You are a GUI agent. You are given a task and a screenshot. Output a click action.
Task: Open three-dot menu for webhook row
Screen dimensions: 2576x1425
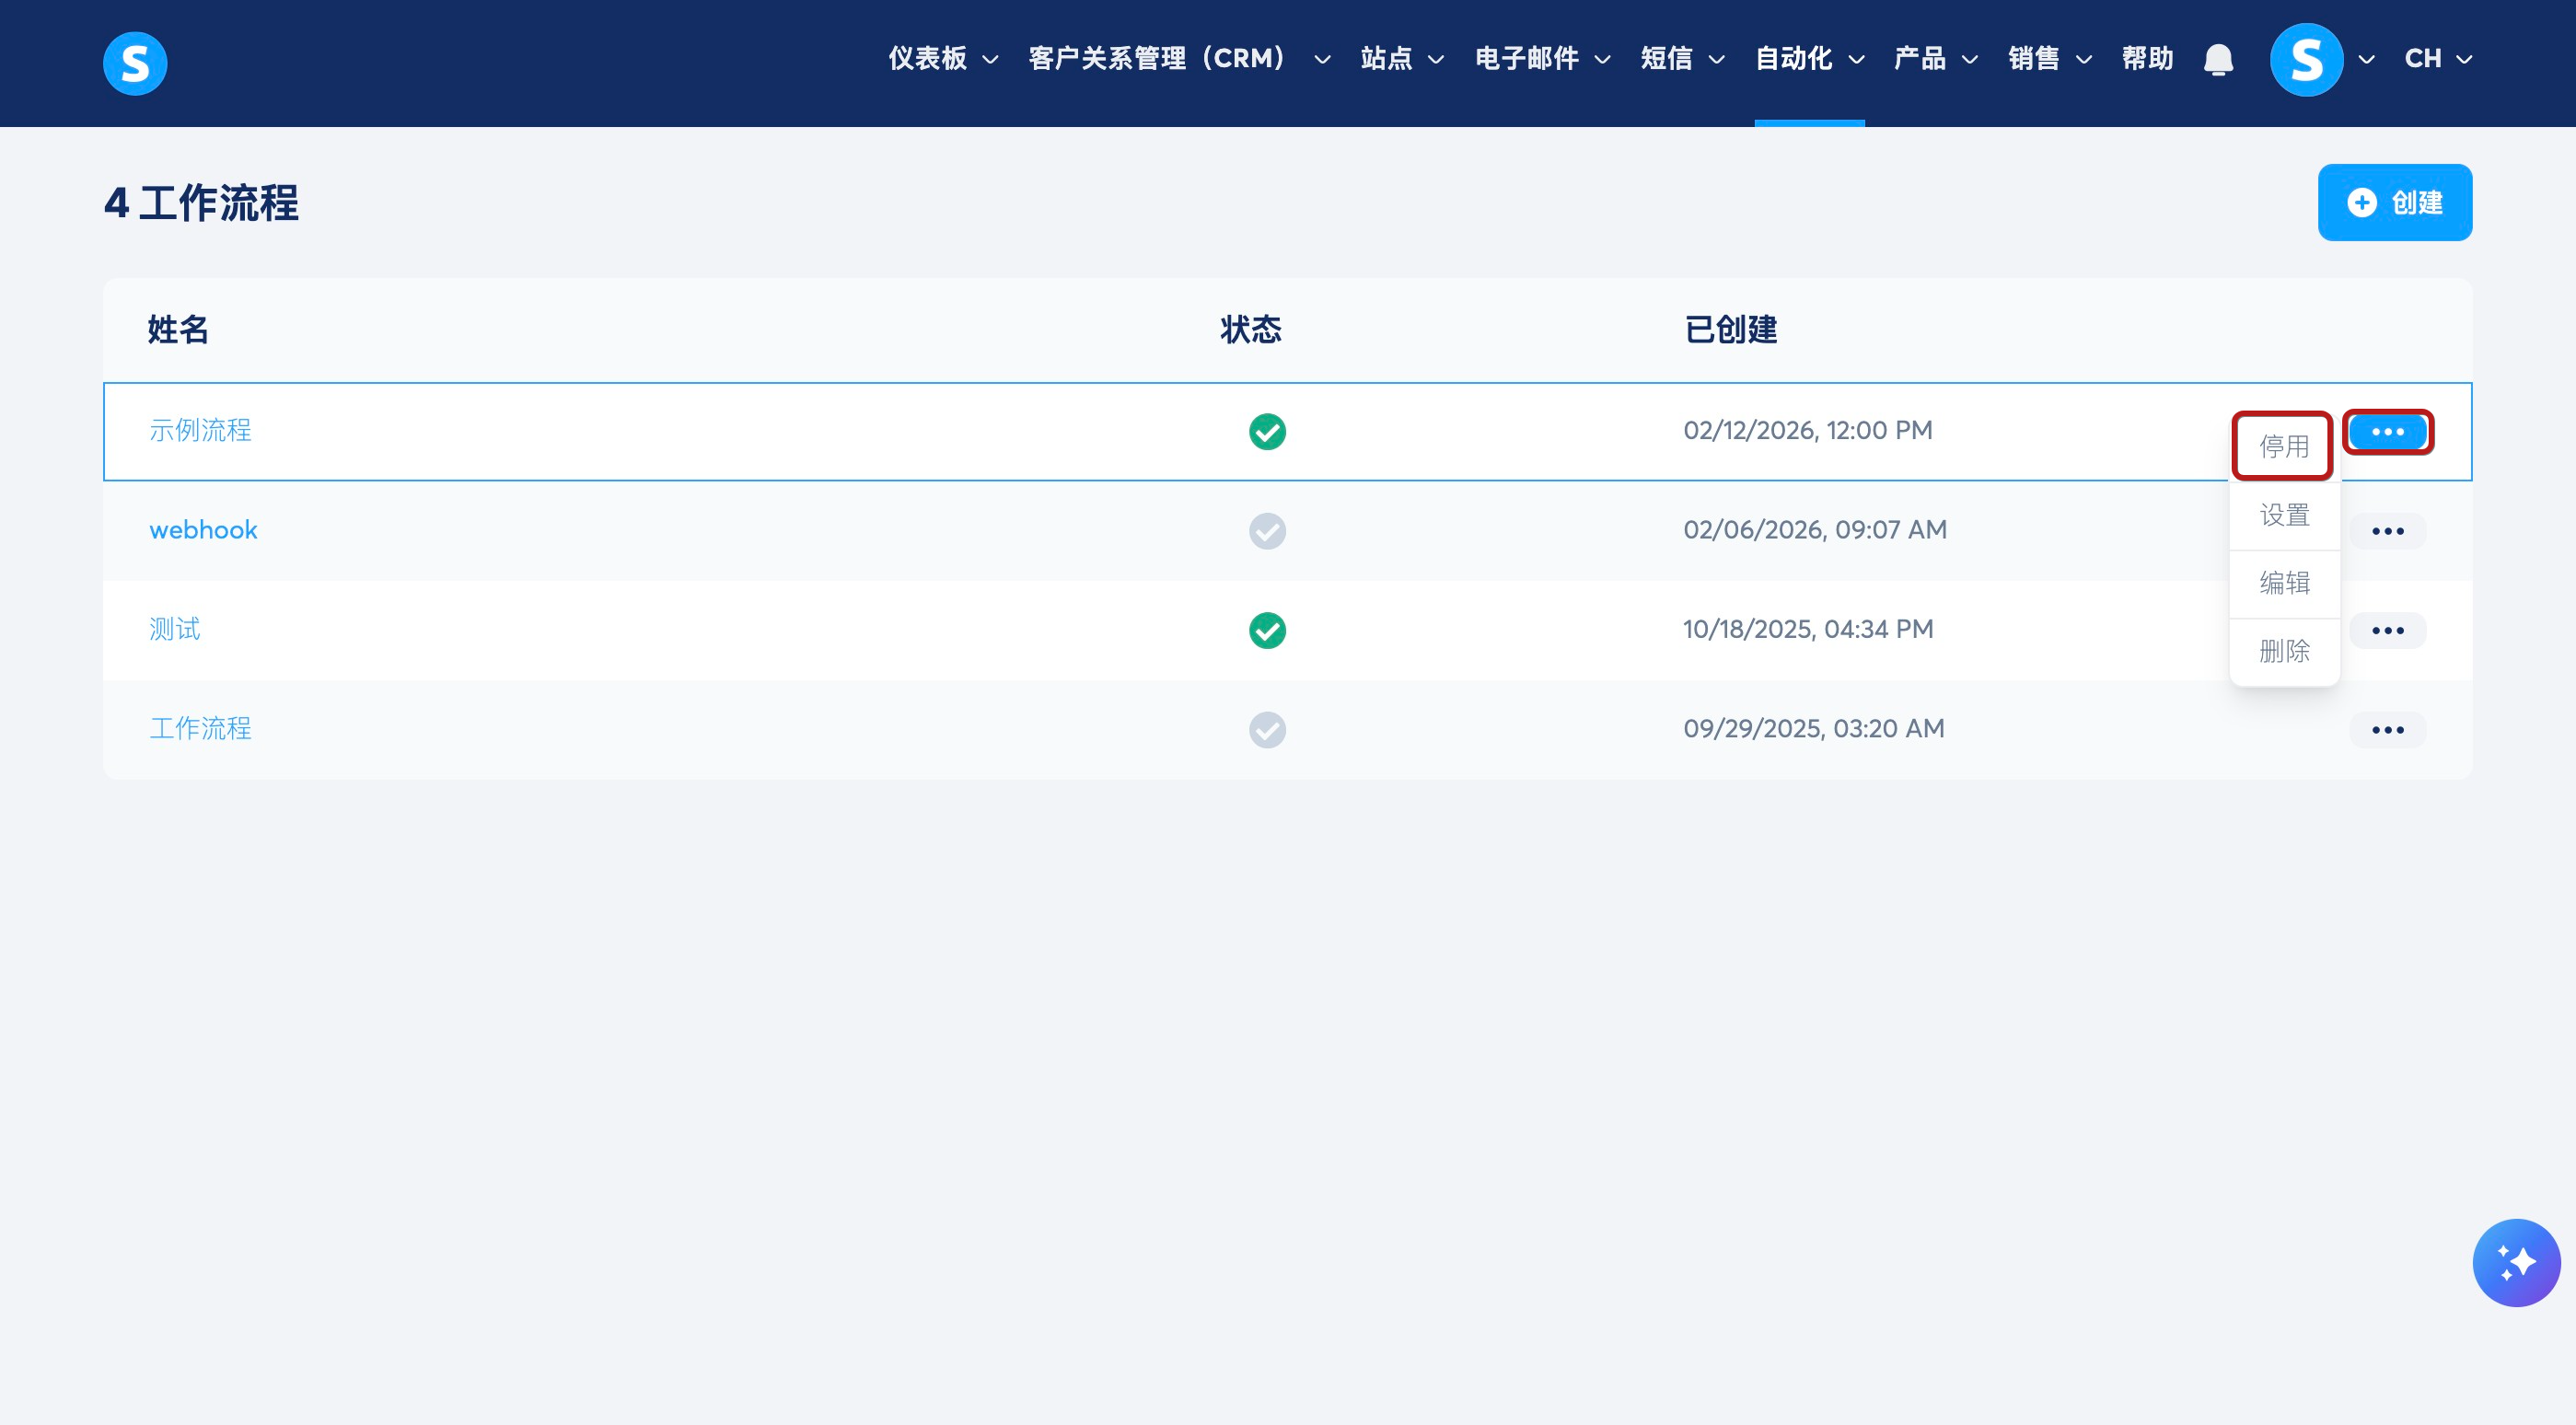tap(2387, 531)
